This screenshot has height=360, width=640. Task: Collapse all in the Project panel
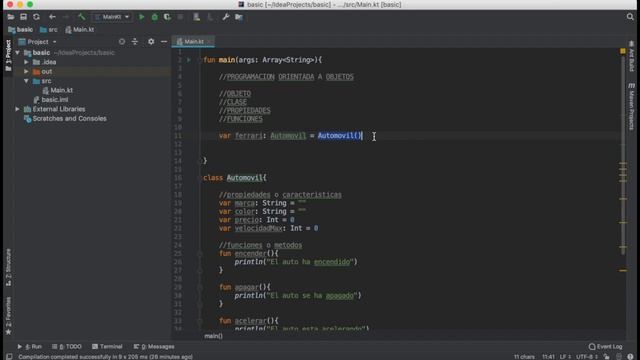pos(135,42)
